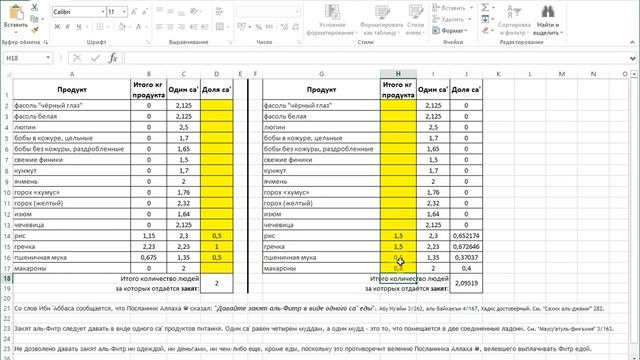Increase the cell indent

click(x=204, y=27)
